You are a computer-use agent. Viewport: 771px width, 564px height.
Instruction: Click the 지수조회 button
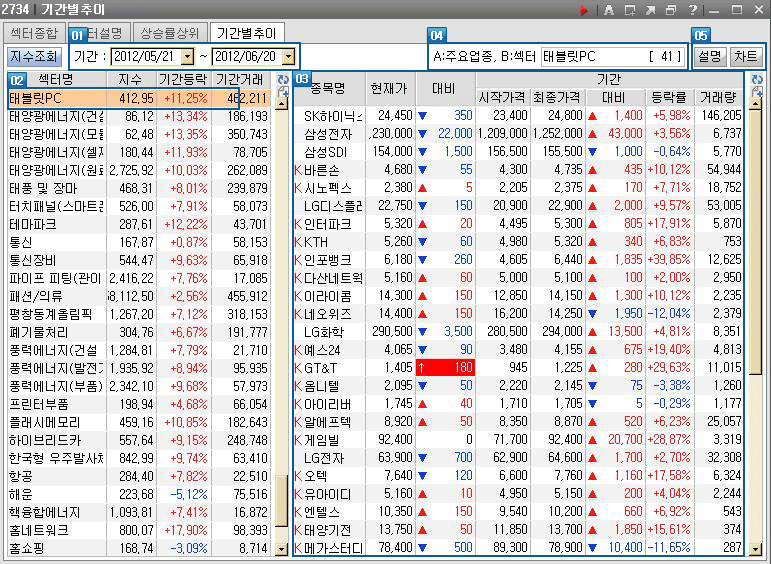pyautogui.click(x=34, y=57)
